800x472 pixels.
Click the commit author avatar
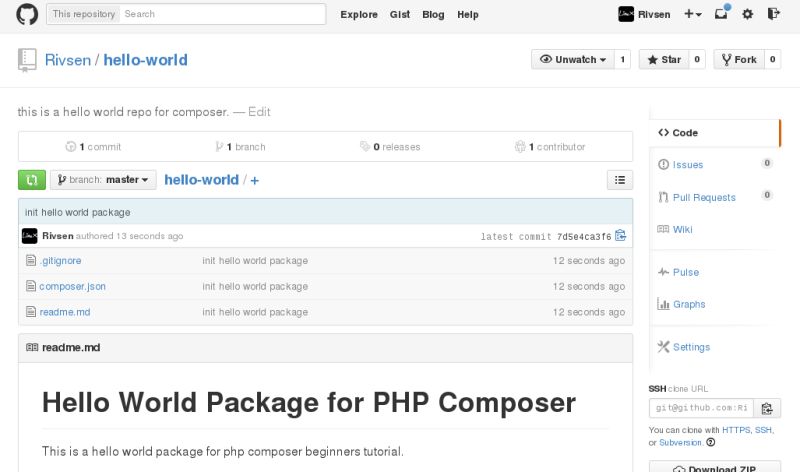click(x=30, y=236)
